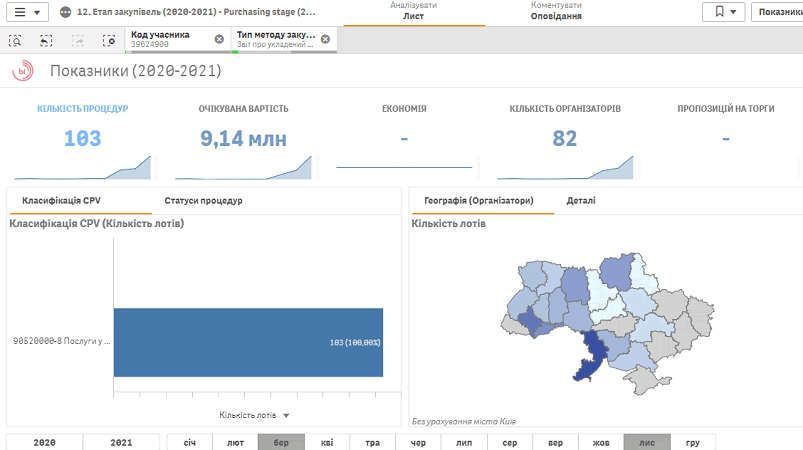Screen dimensions: 803x450
Task: Click the 82 organizers value
Action: pos(565,138)
